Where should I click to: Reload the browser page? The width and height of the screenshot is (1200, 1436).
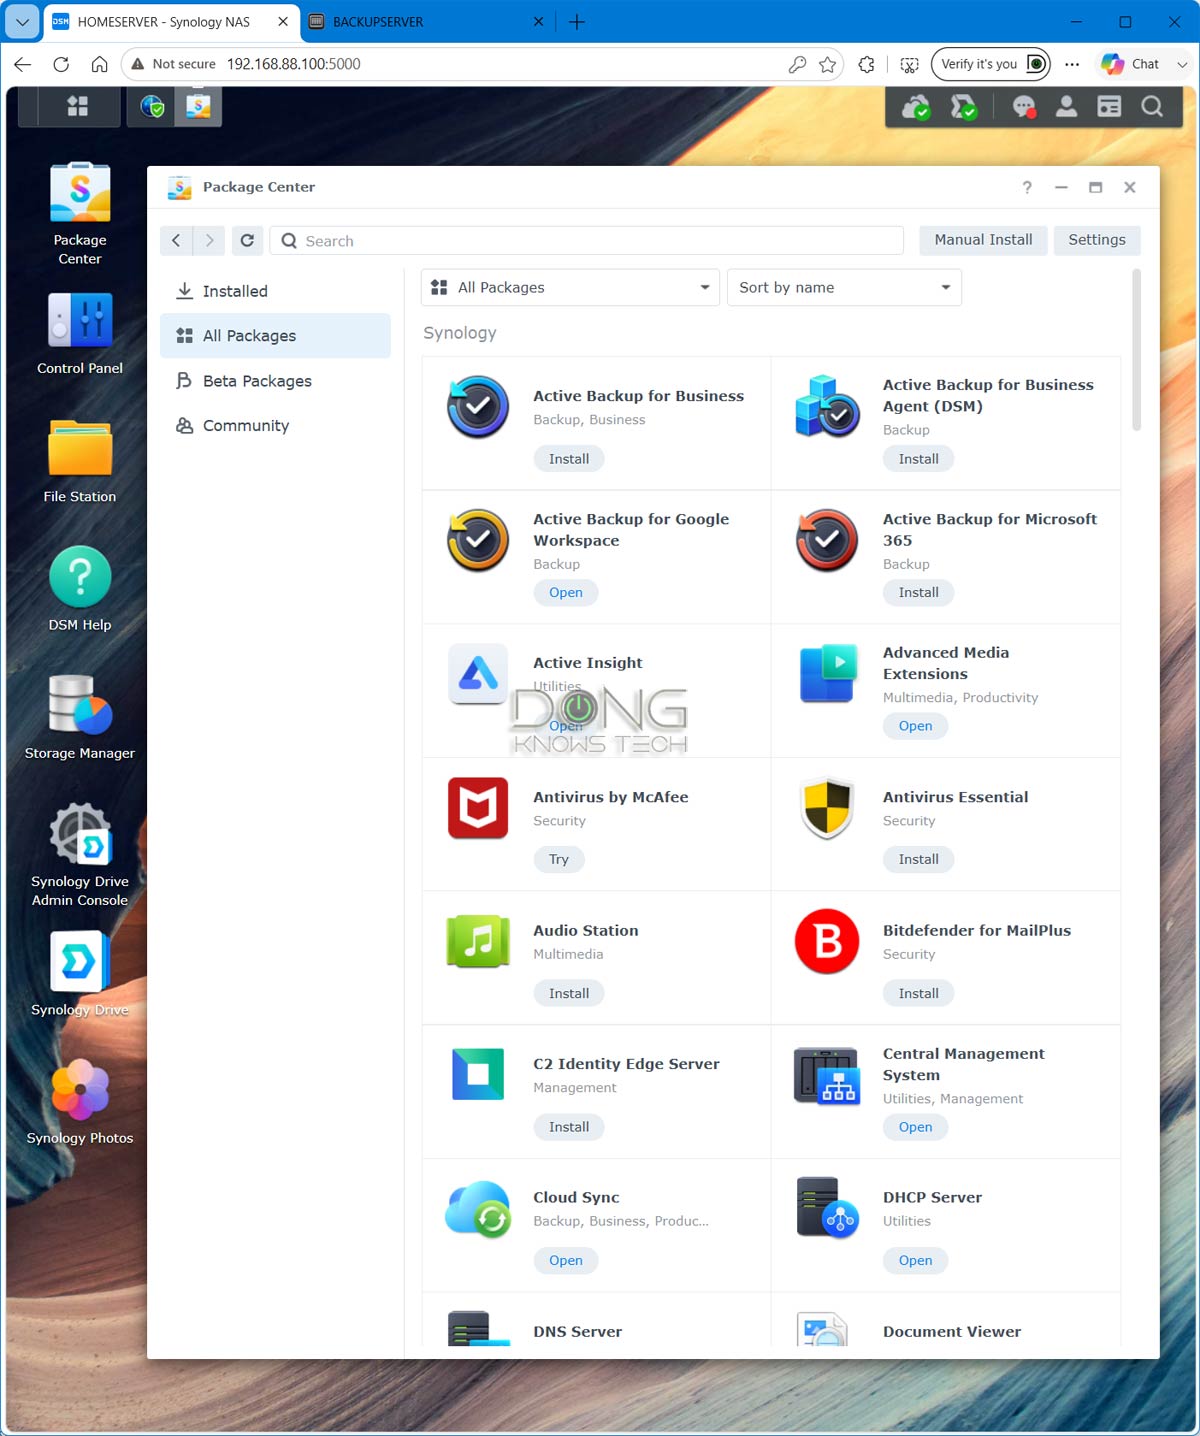coord(61,64)
